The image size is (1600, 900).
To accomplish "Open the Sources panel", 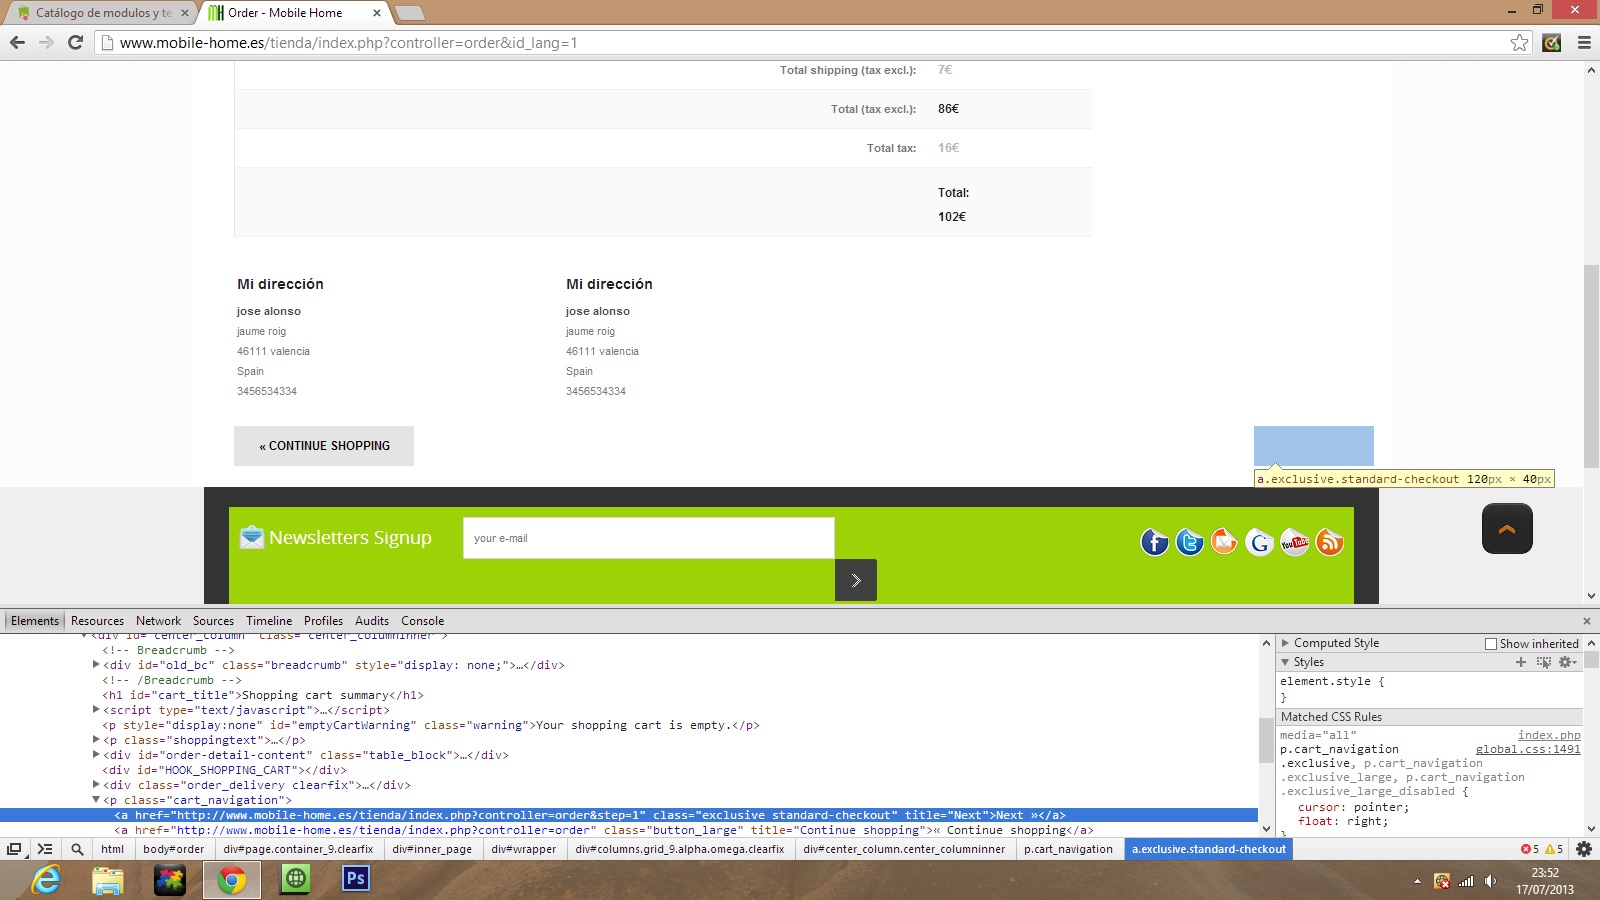I will pos(213,621).
